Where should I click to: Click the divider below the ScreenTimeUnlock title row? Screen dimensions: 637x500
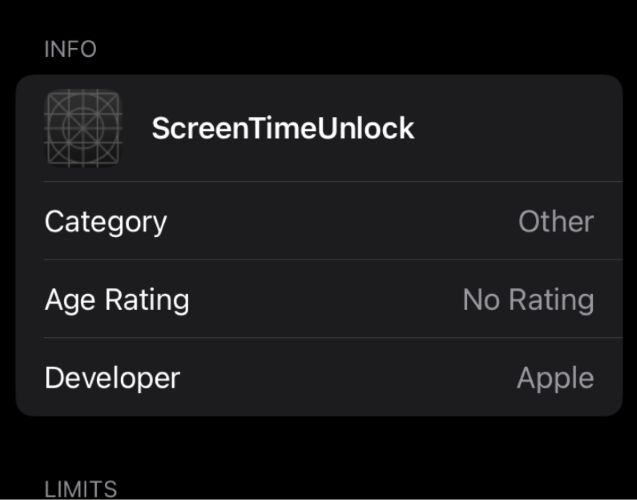[330, 182]
